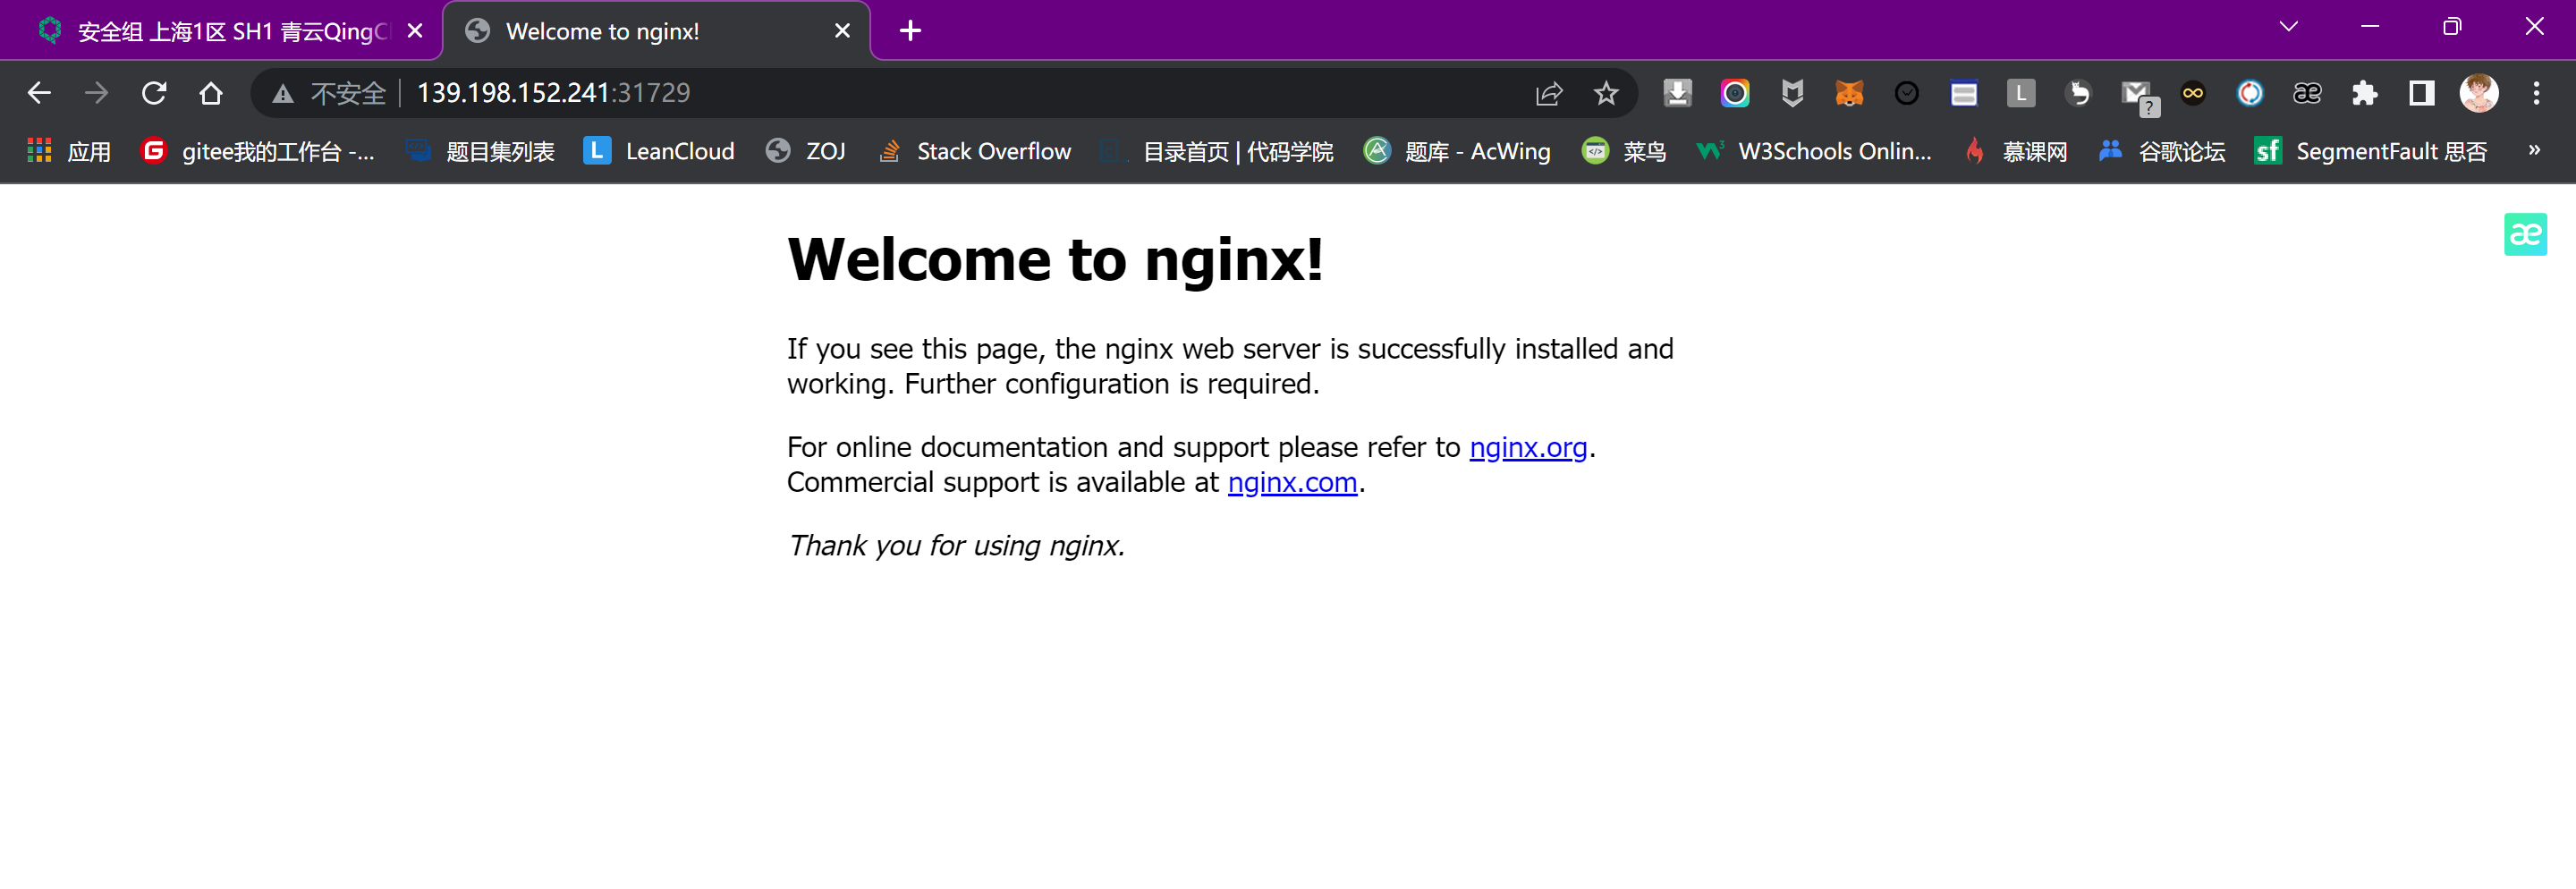The image size is (2576, 889).
Task: Open the 目录首页 | 代码学院 bookmark
Action: tap(1217, 151)
